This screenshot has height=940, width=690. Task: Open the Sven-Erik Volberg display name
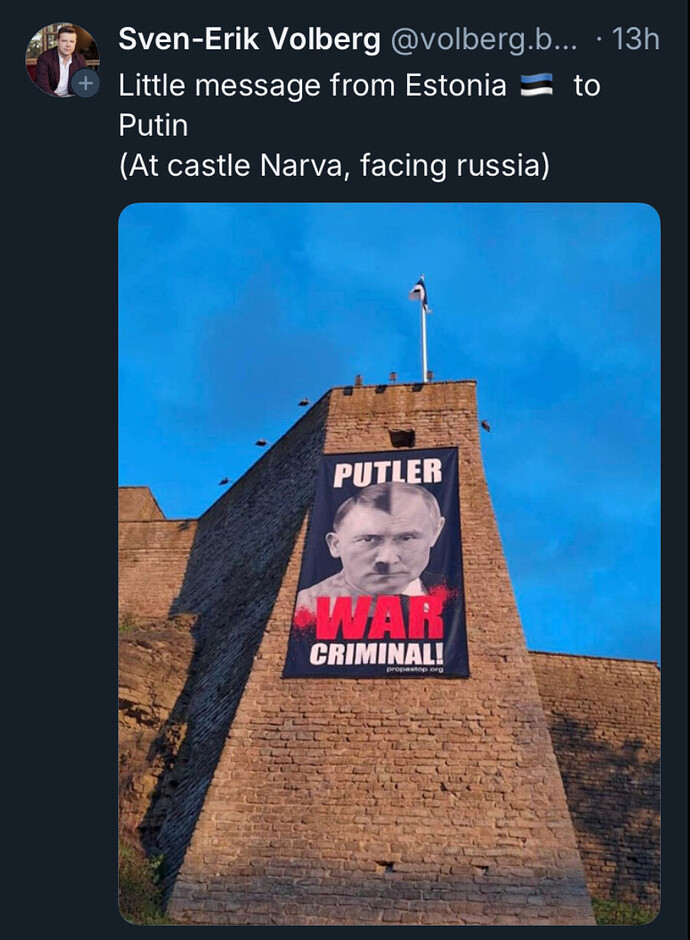[x=249, y=40]
